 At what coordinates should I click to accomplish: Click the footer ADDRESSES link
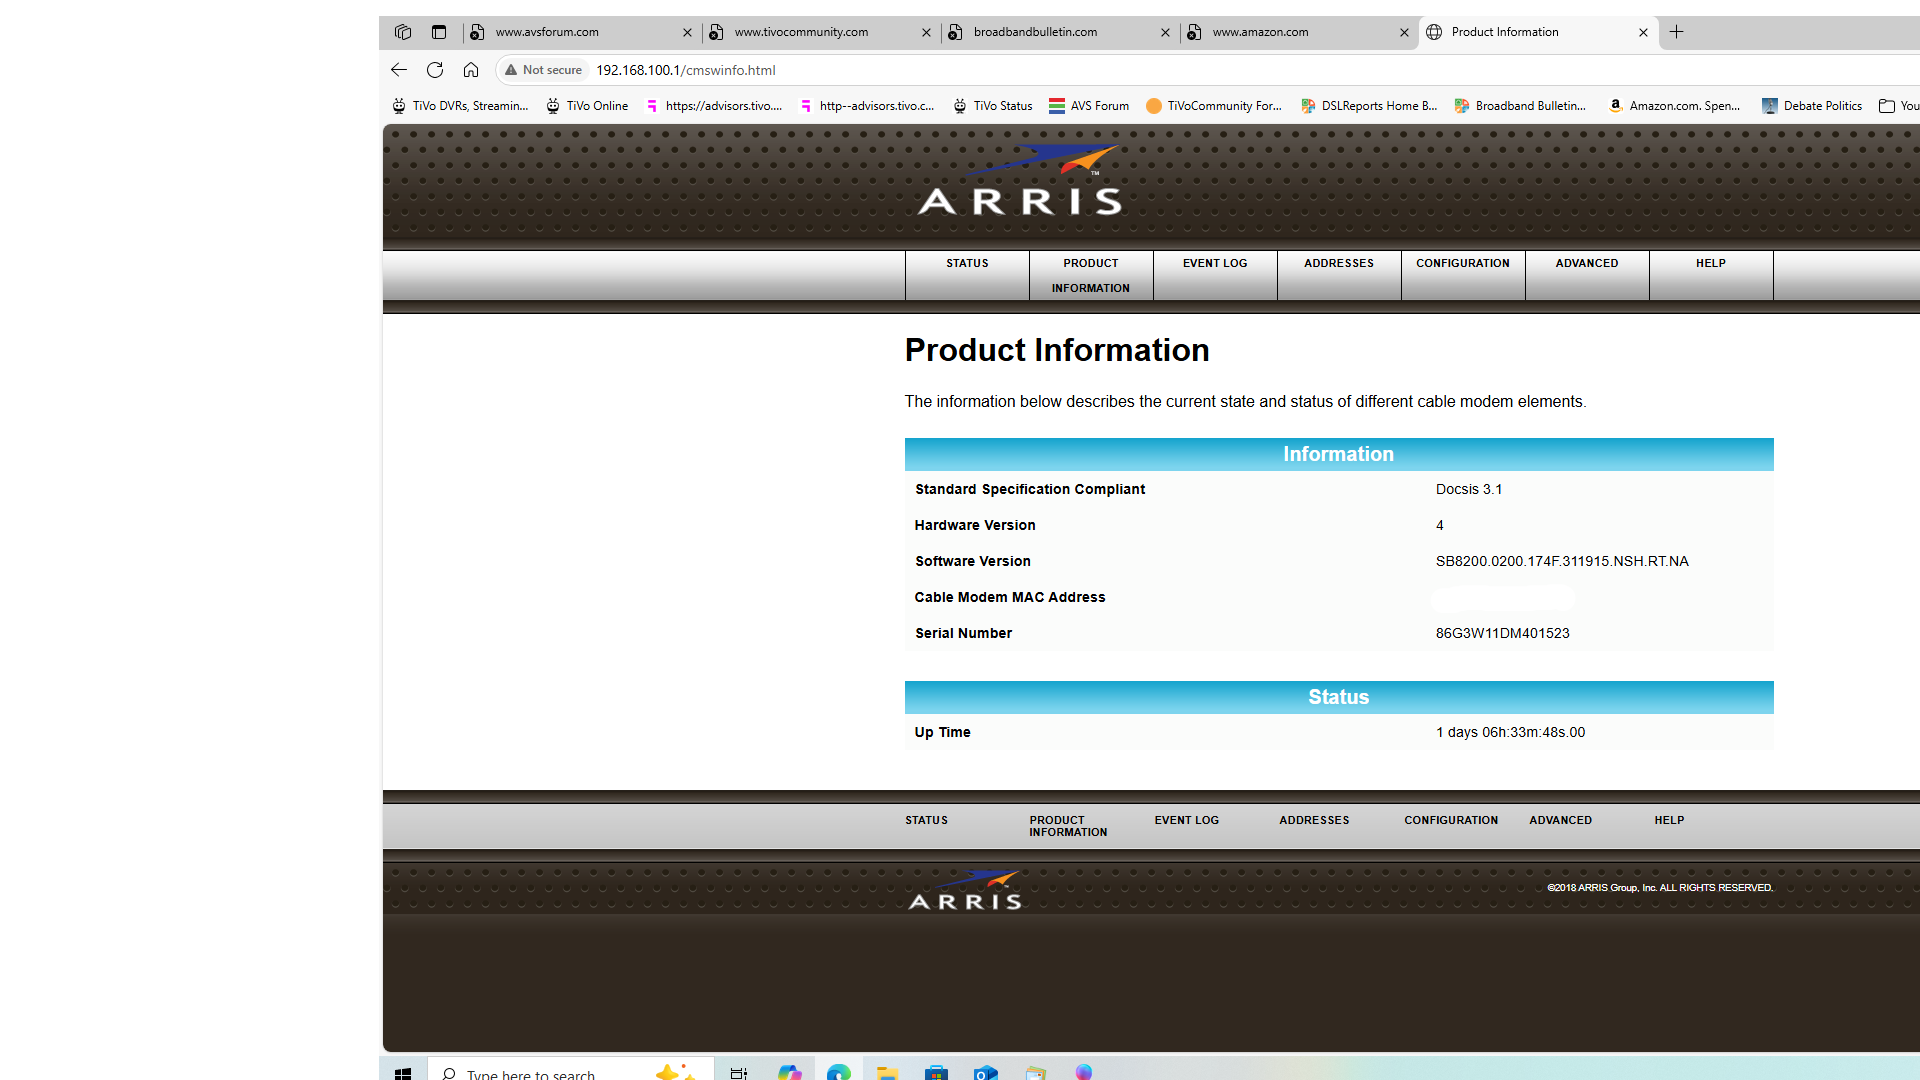click(1314, 820)
